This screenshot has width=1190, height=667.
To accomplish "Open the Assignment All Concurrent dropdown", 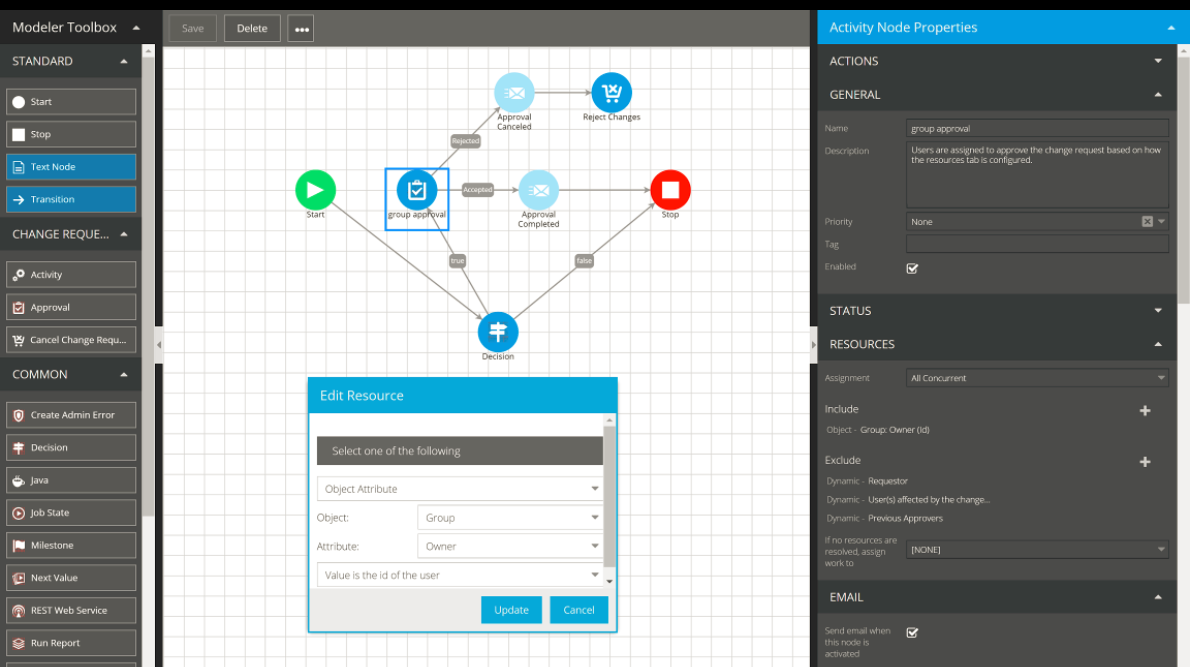I will pyautogui.click(x=1037, y=378).
